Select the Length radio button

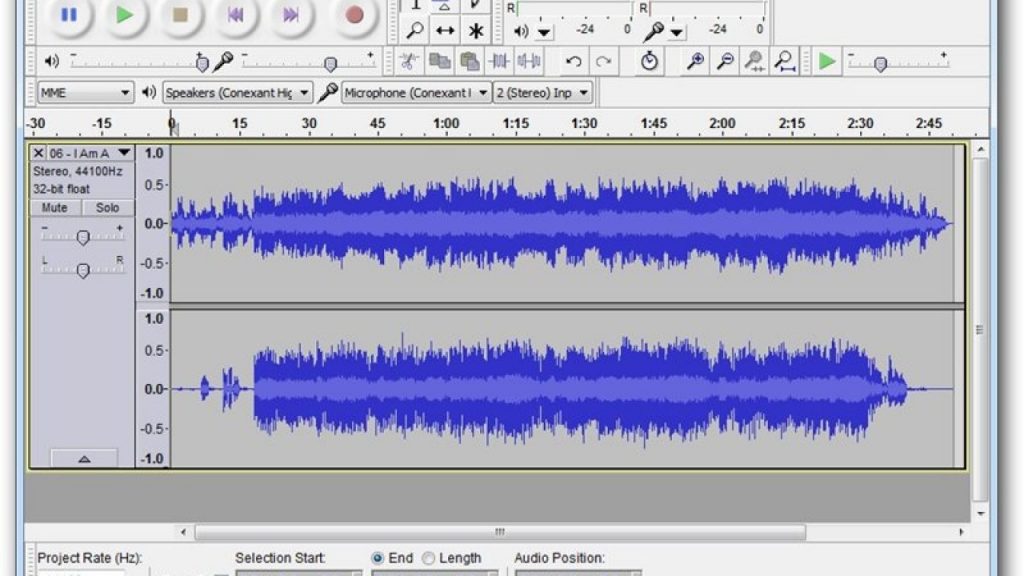428,558
